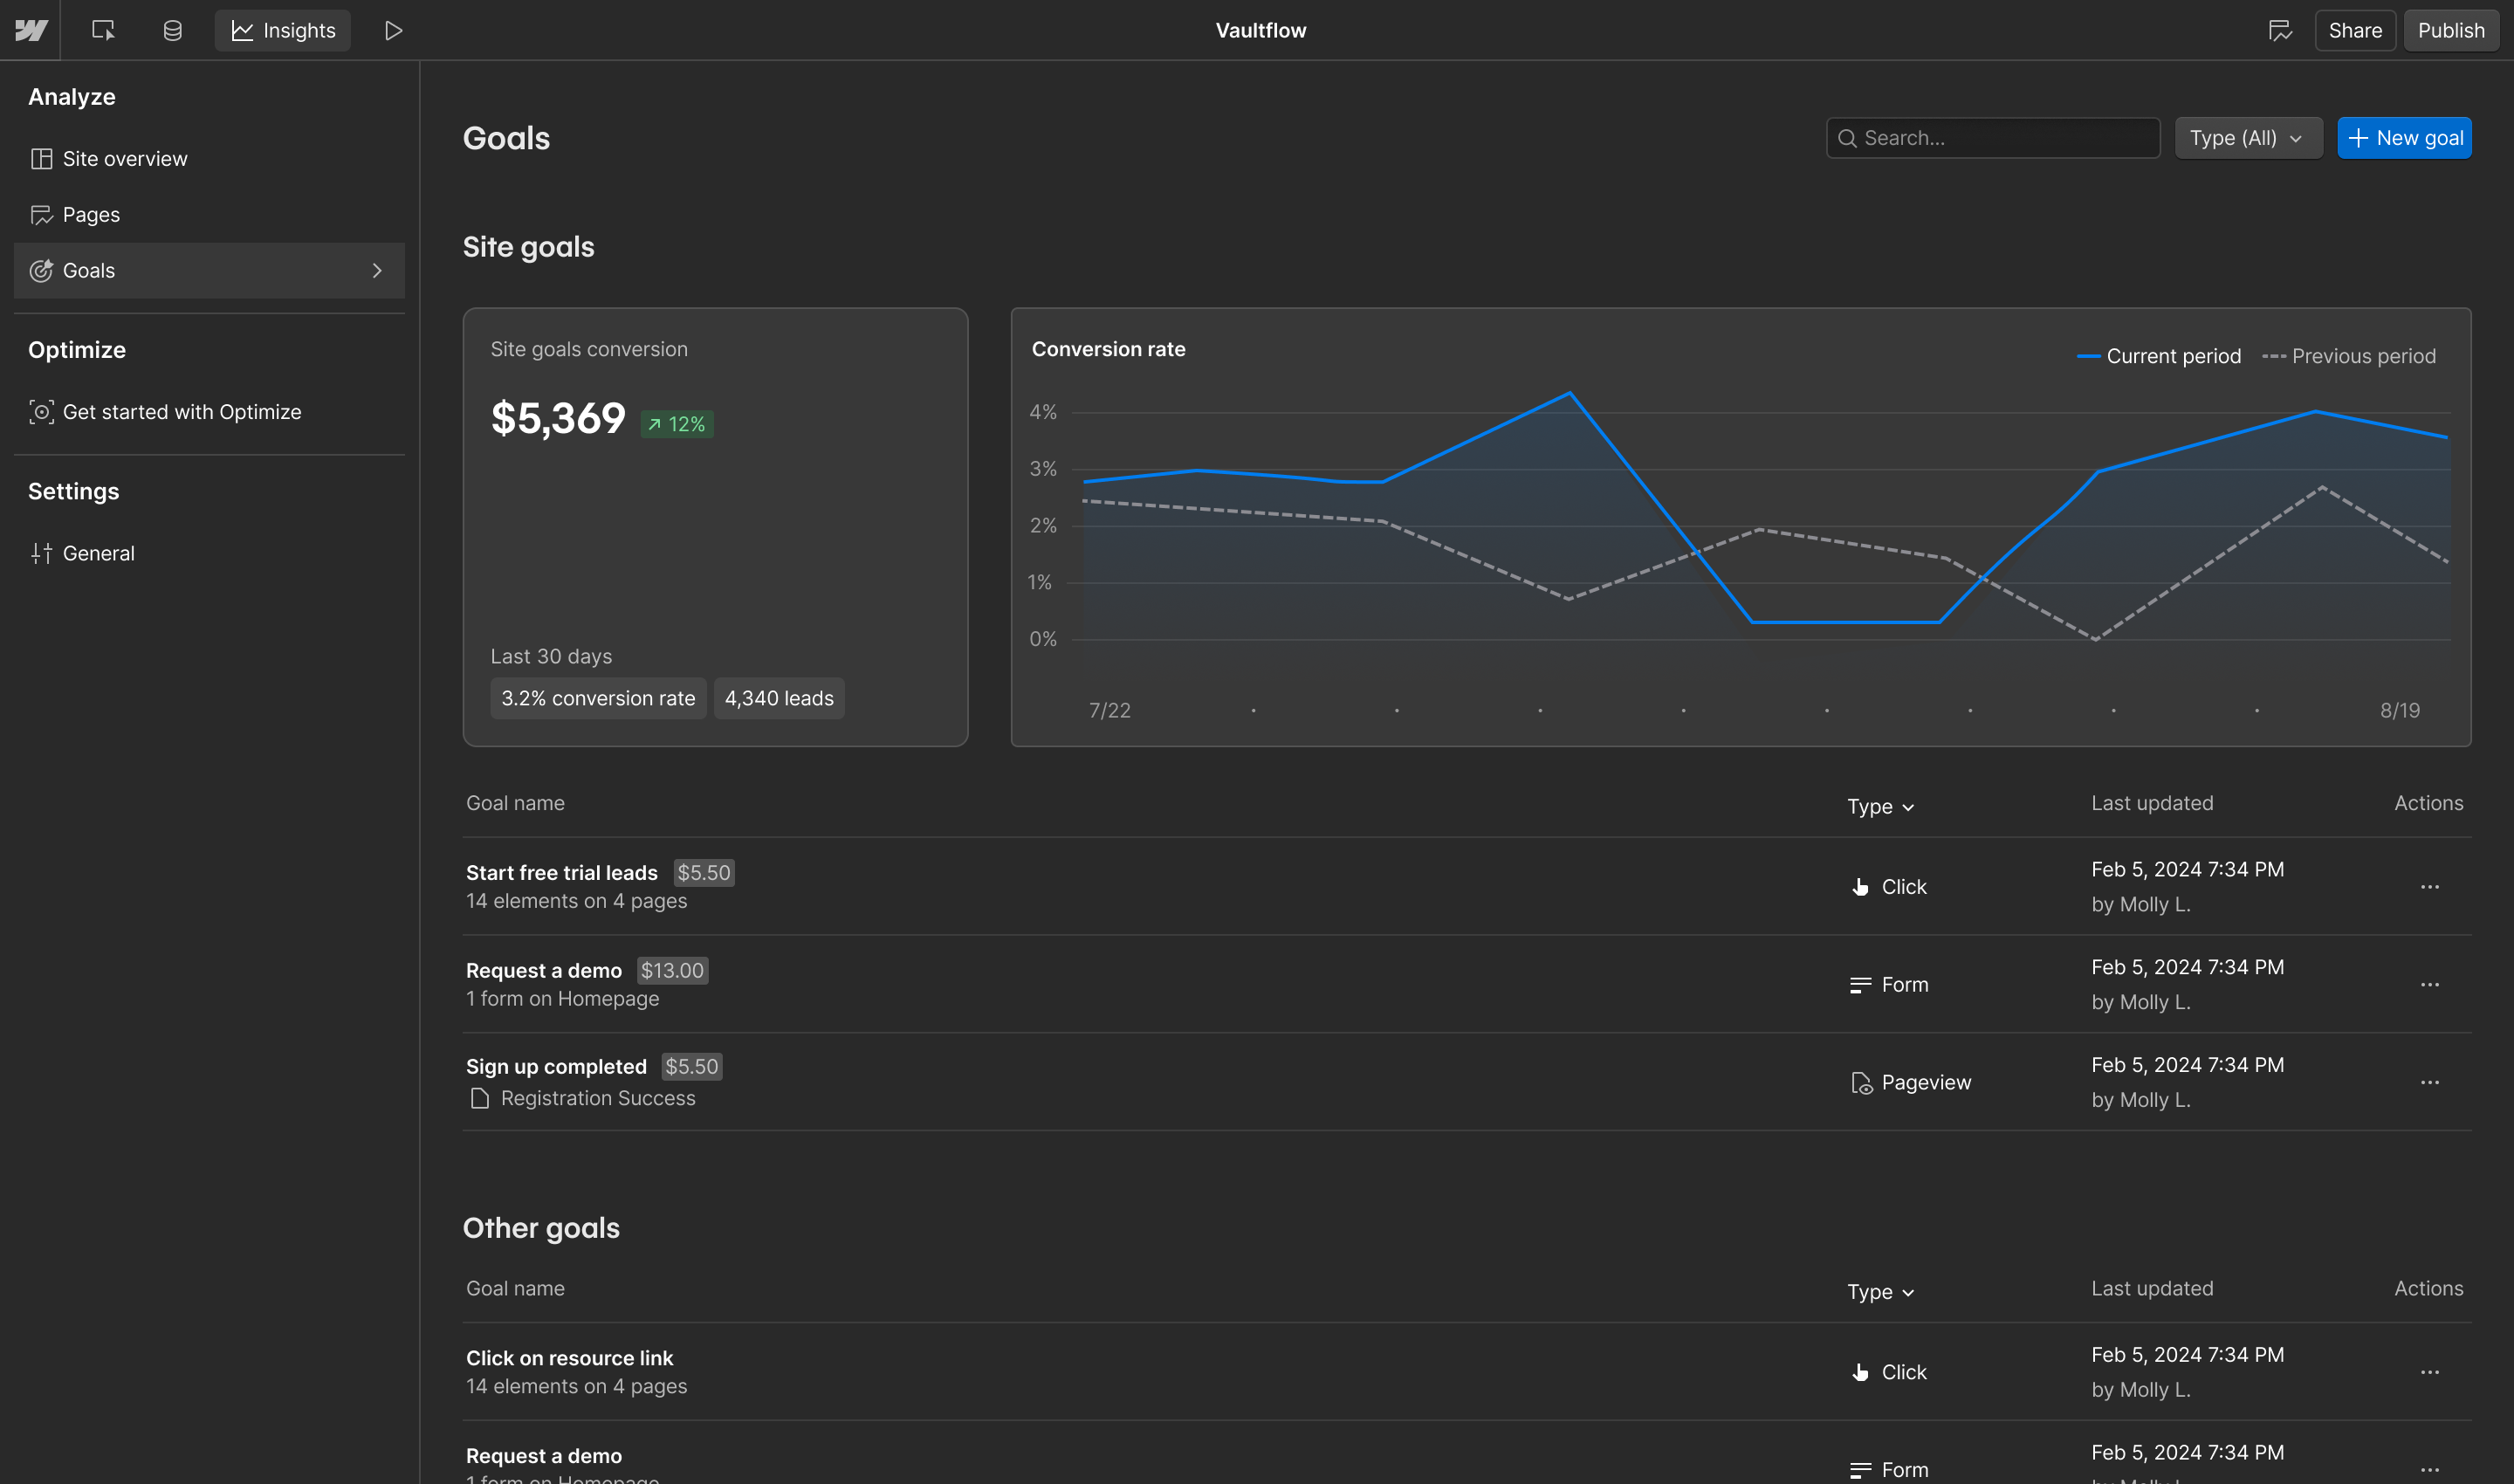Click the 4,340 leads chip
The width and height of the screenshot is (2514, 1484).
[x=779, y=698]
